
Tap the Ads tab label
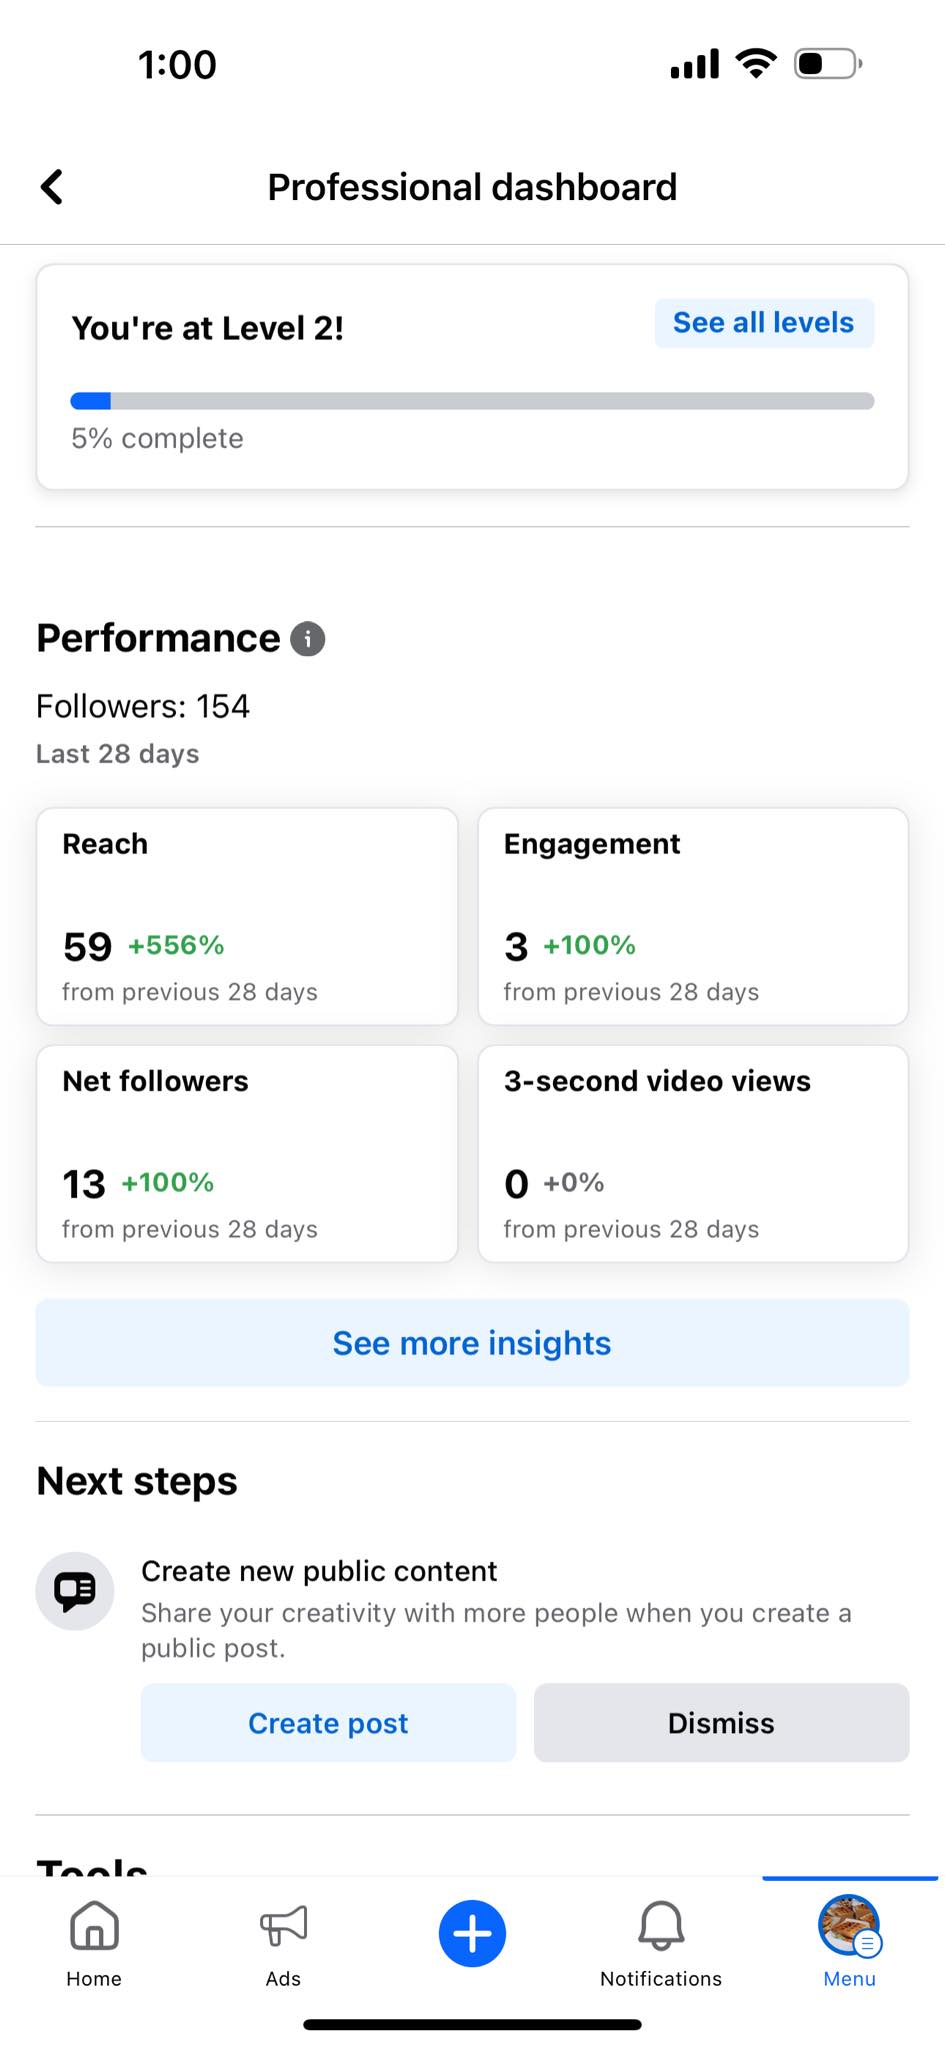coord(283,1979)
